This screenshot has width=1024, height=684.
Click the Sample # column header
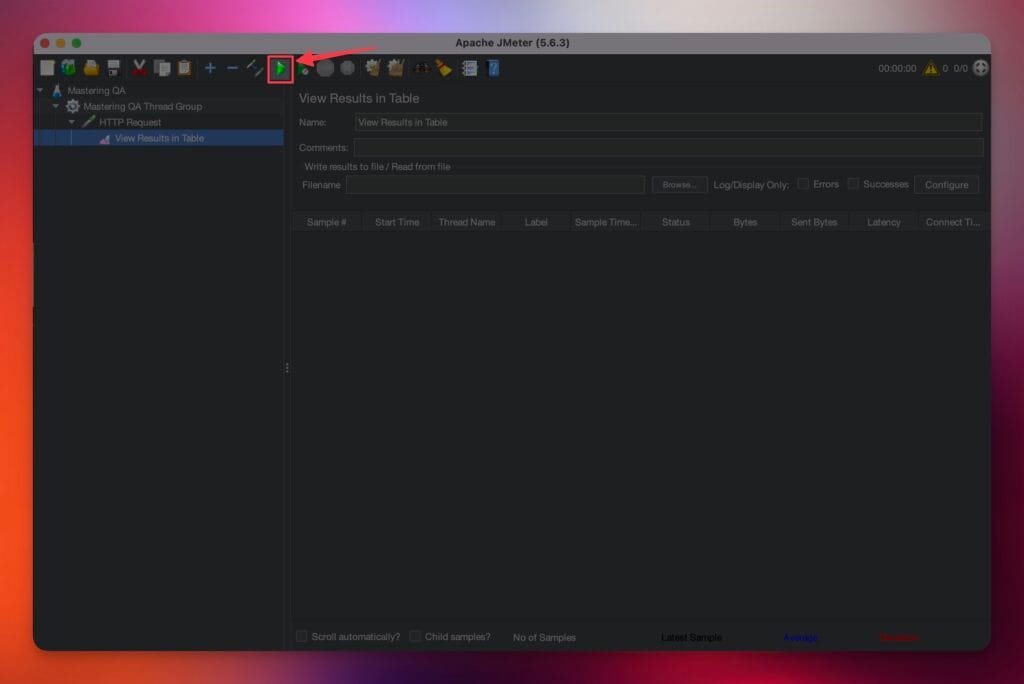point(327,222)
